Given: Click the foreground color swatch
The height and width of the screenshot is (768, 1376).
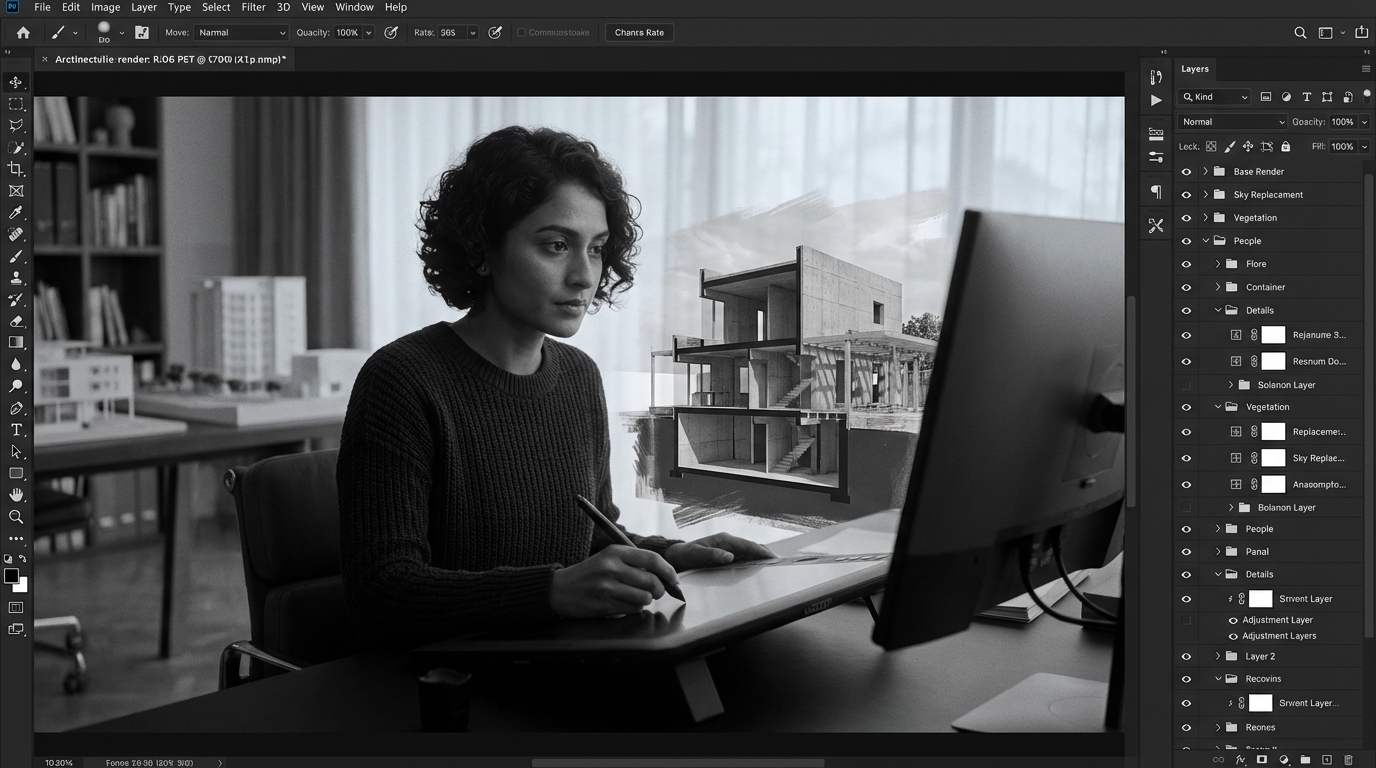Looking at the screenshot, I should [11, 577].
